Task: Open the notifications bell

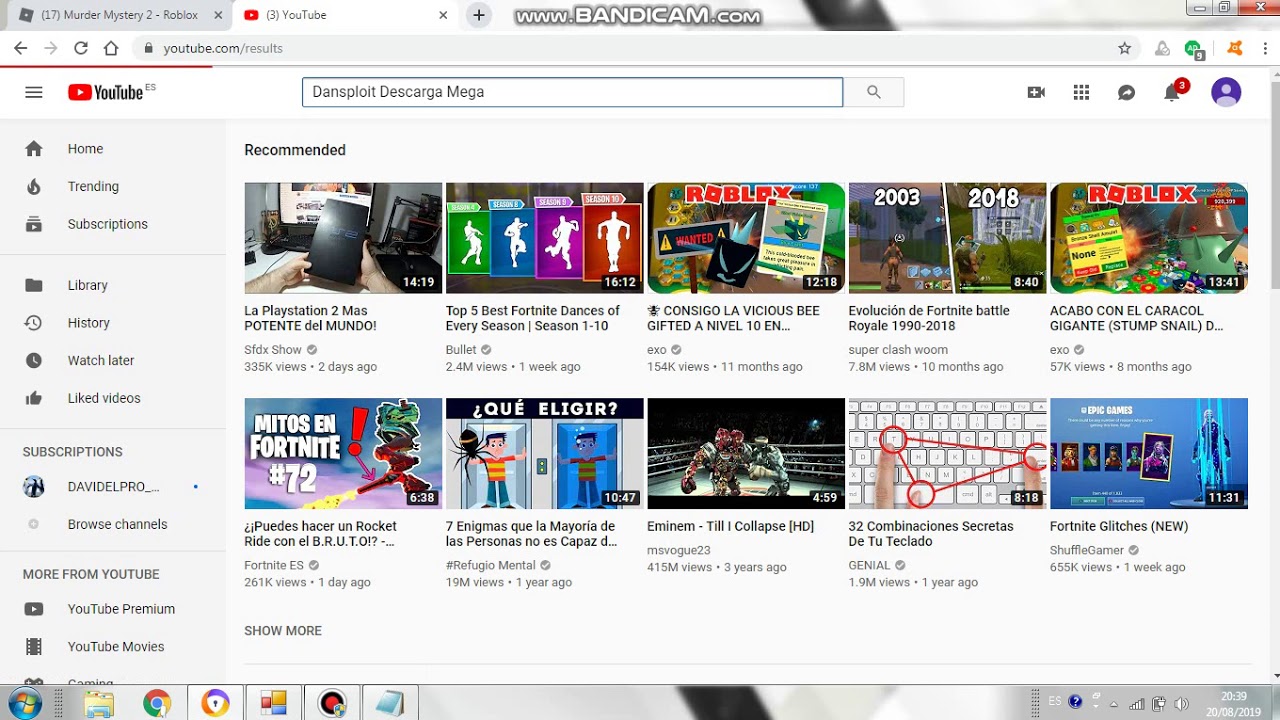Action: [x=1172, y=92]
